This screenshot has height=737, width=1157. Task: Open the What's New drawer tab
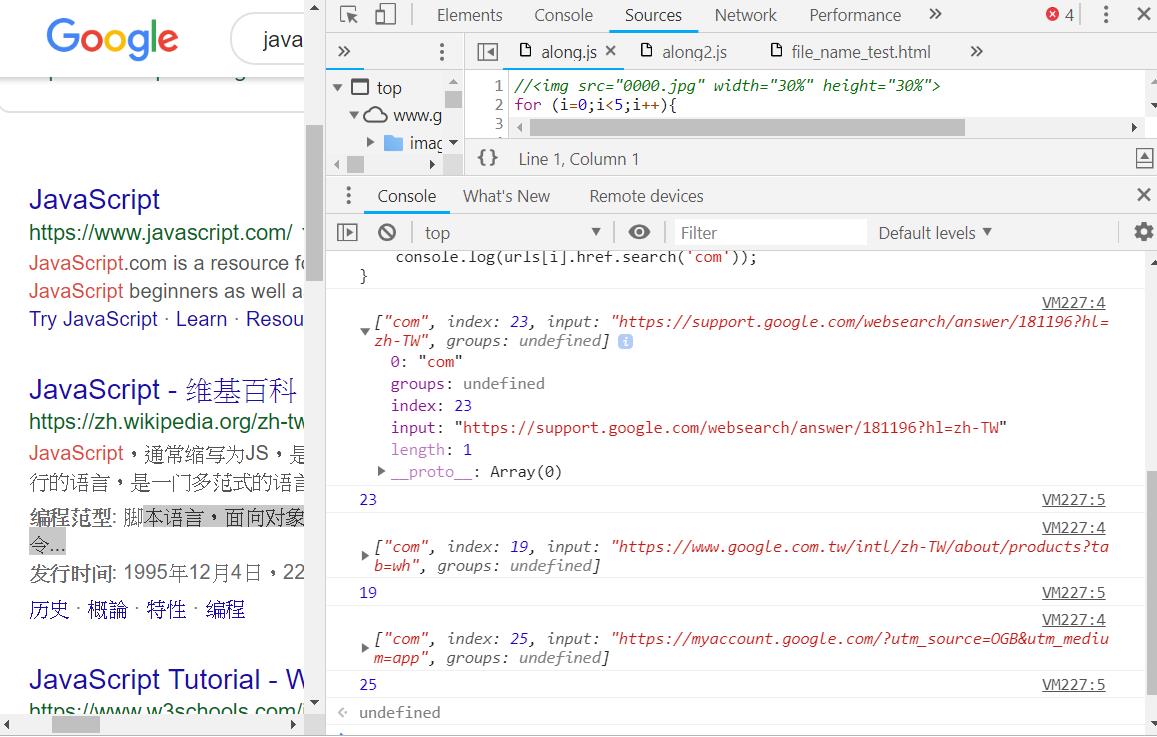click(506, 196)
